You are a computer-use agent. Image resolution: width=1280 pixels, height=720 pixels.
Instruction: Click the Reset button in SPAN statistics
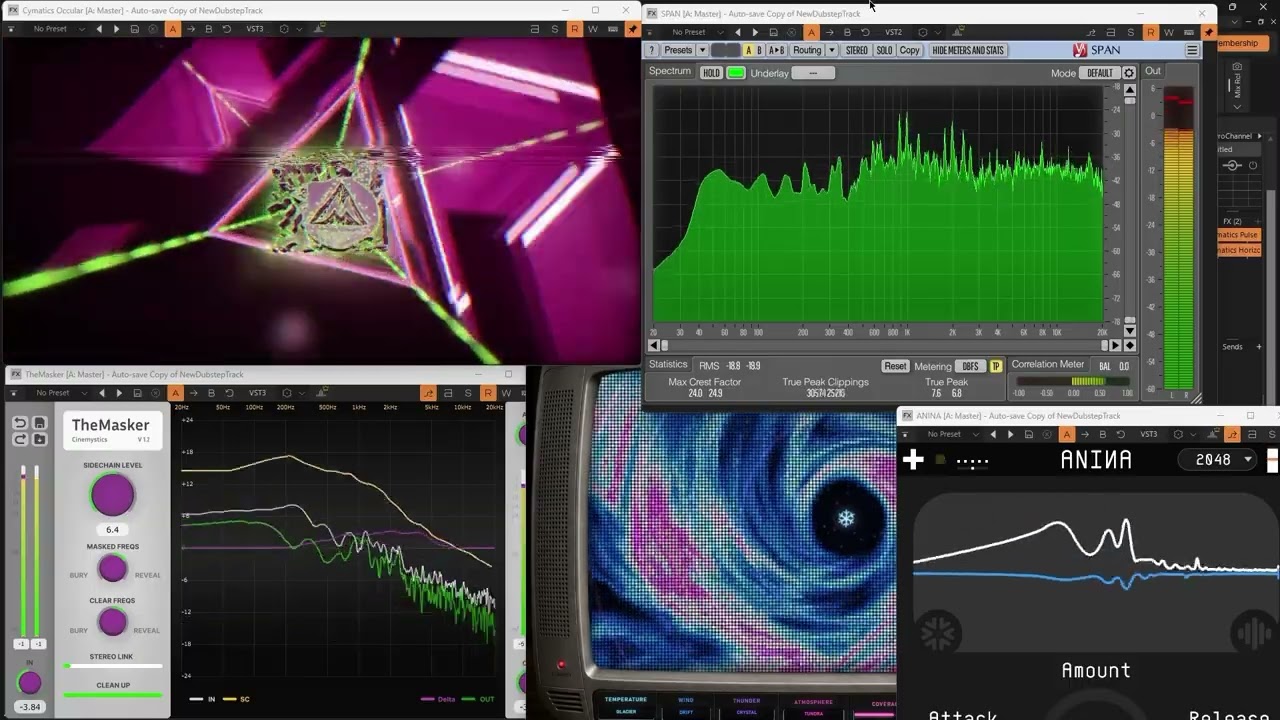[895, 366]
